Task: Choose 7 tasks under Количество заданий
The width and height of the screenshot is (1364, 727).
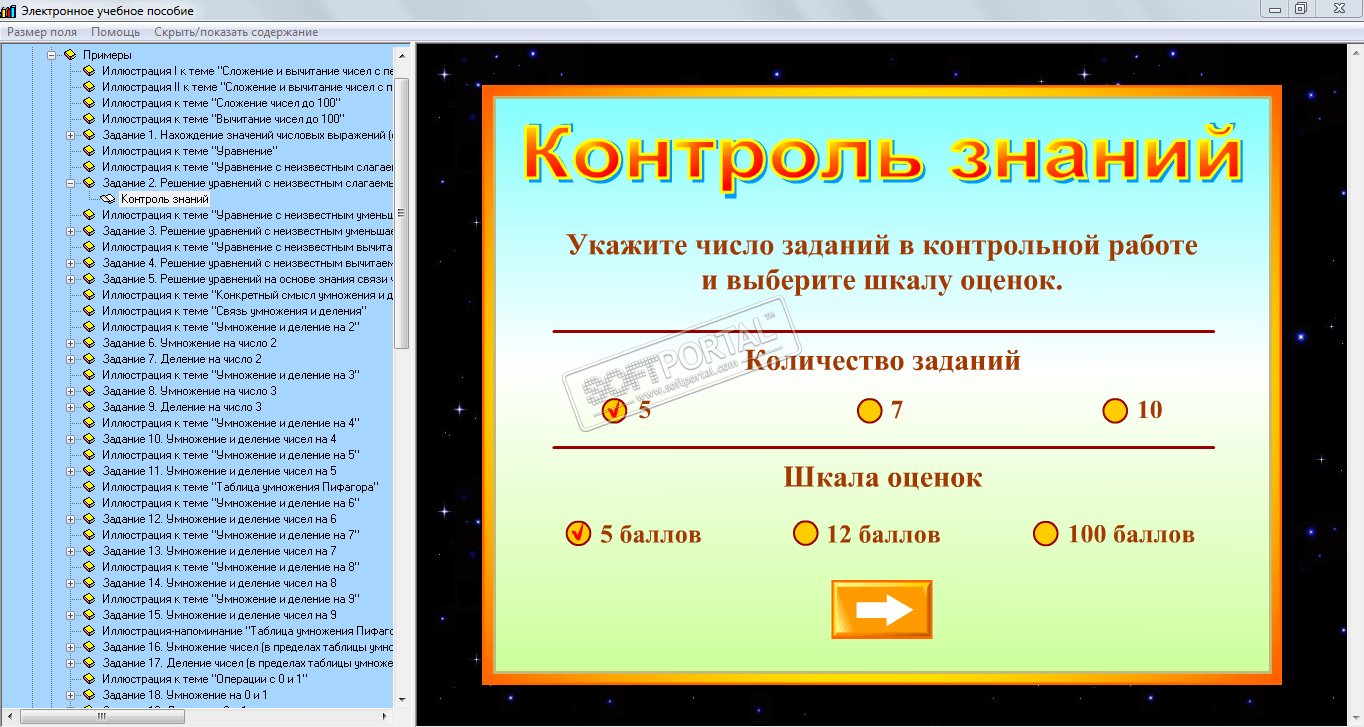Action: click(x=870, y=410)
